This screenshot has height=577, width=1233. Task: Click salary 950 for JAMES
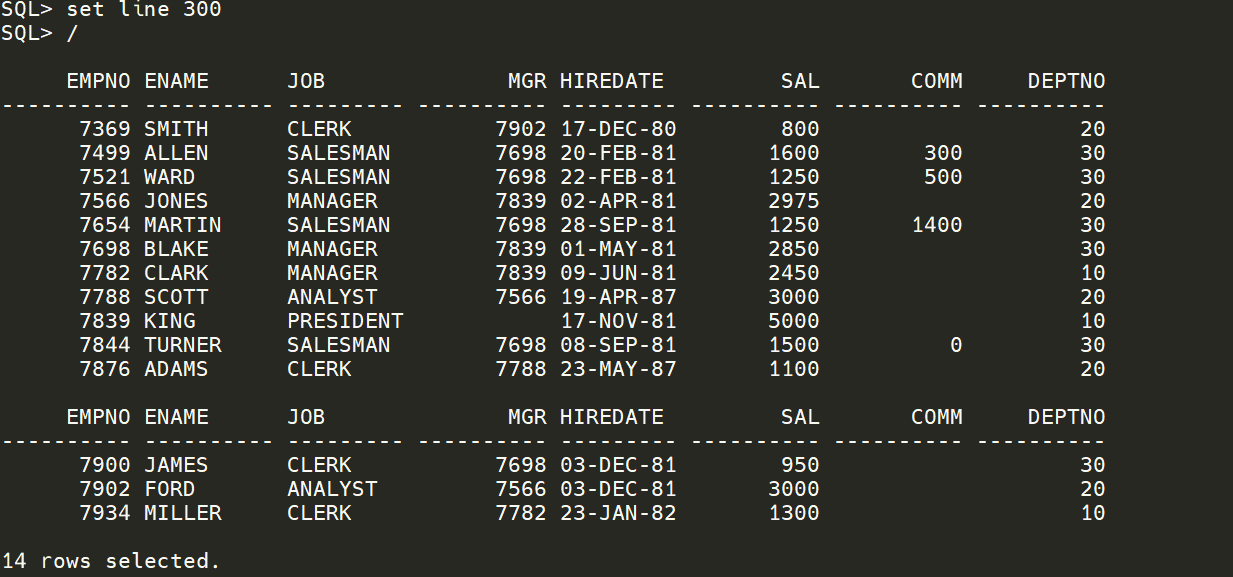(800, 465)
